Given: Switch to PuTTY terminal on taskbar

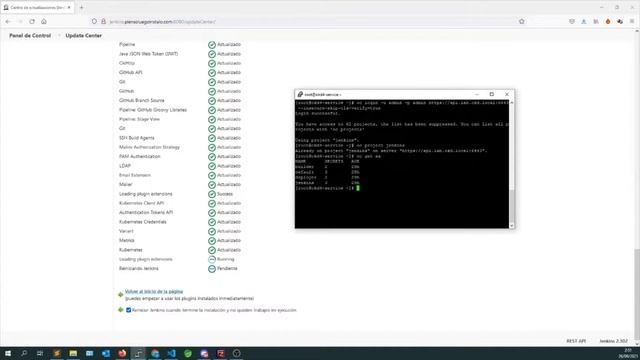Looking at the screenshot, I should (x=138, y=353).
